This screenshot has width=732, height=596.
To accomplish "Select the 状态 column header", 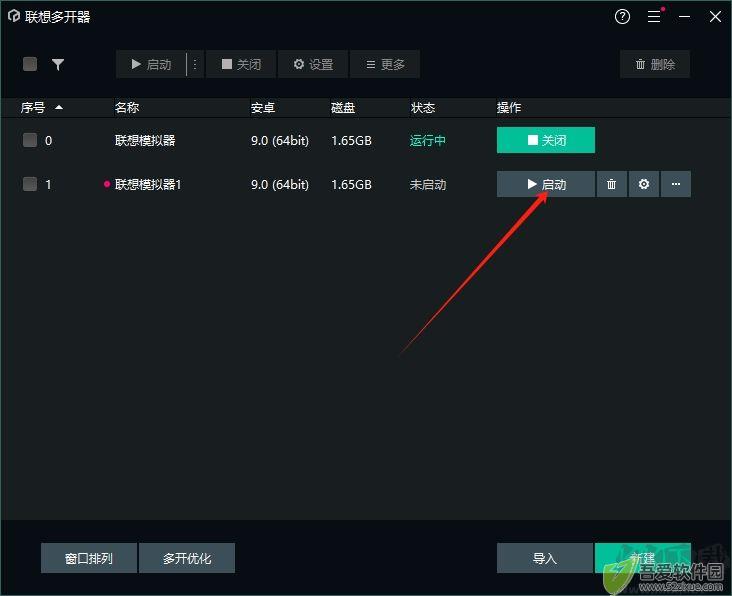I will point(423,108).
